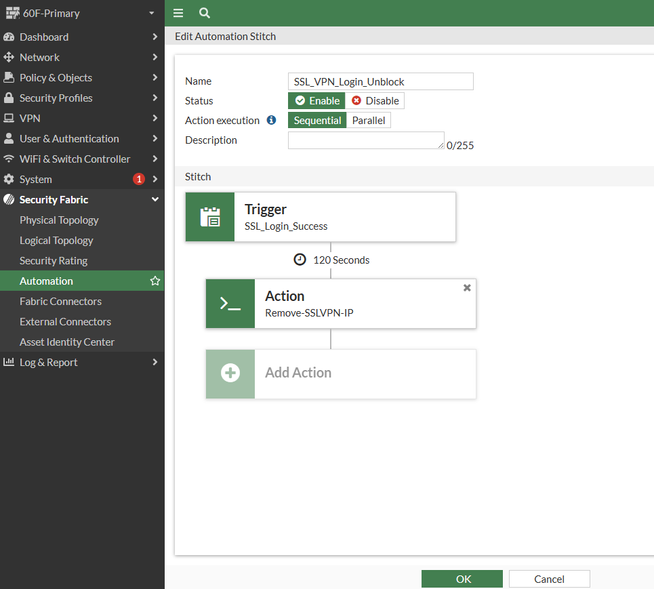Click the Cancel button
Screen dimensions: 654x589
[549, 579]
